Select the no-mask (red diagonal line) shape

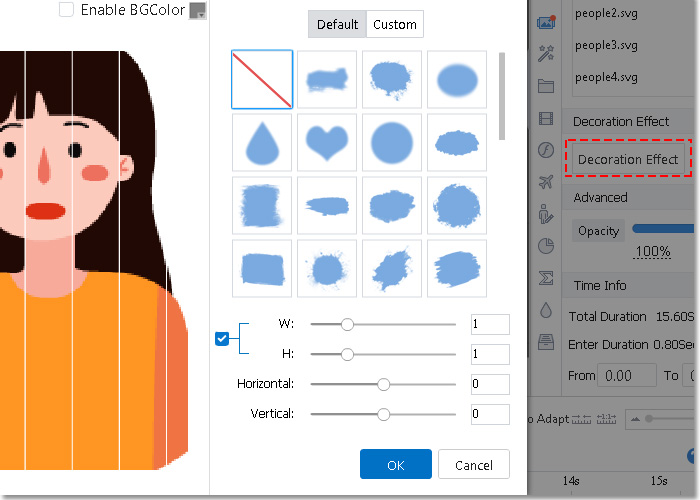262,79
